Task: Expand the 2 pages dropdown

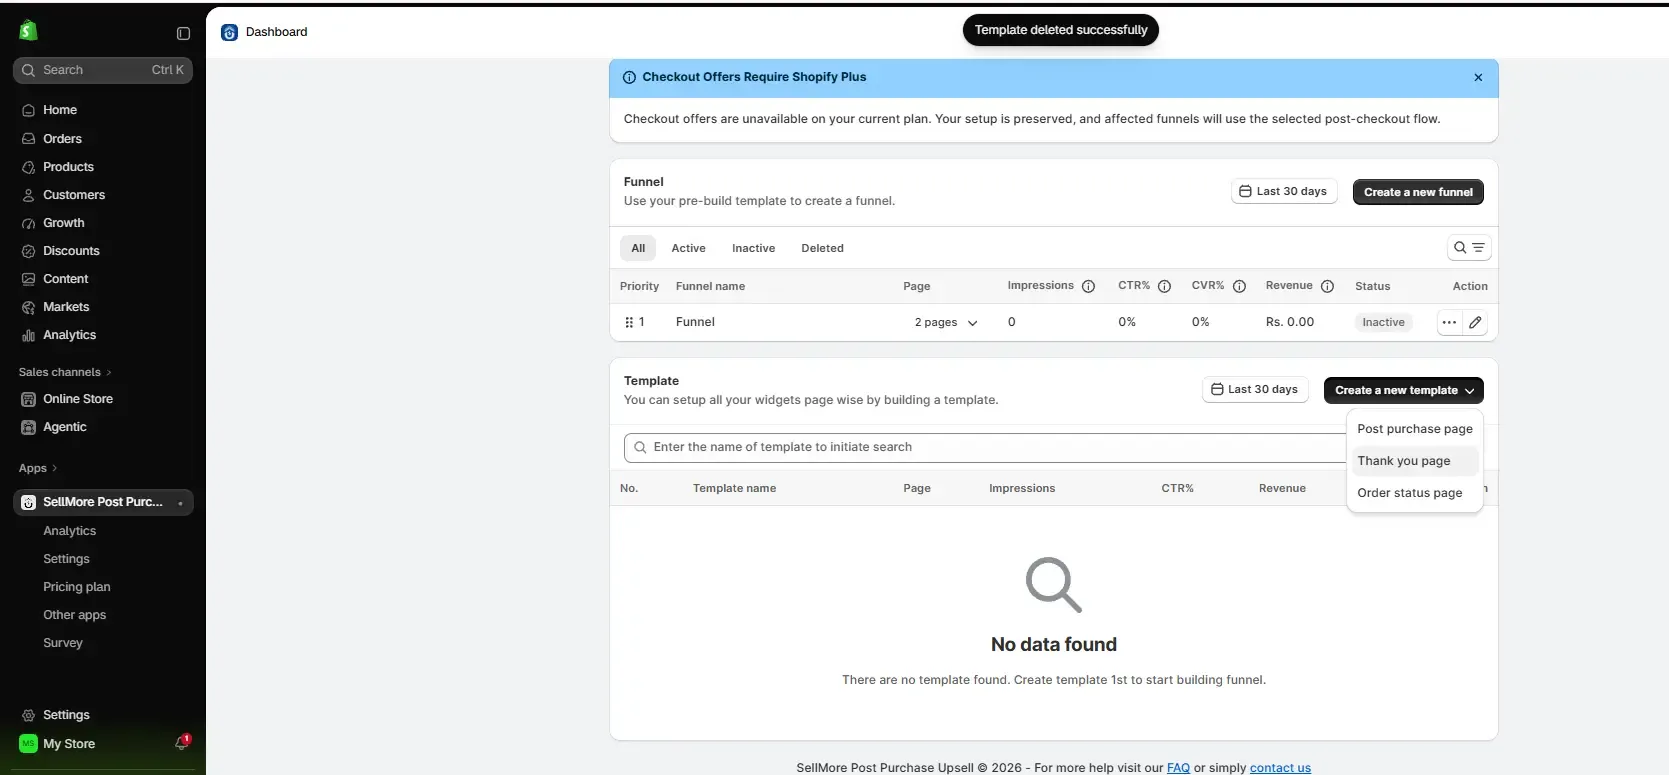Action: (946, 322)
